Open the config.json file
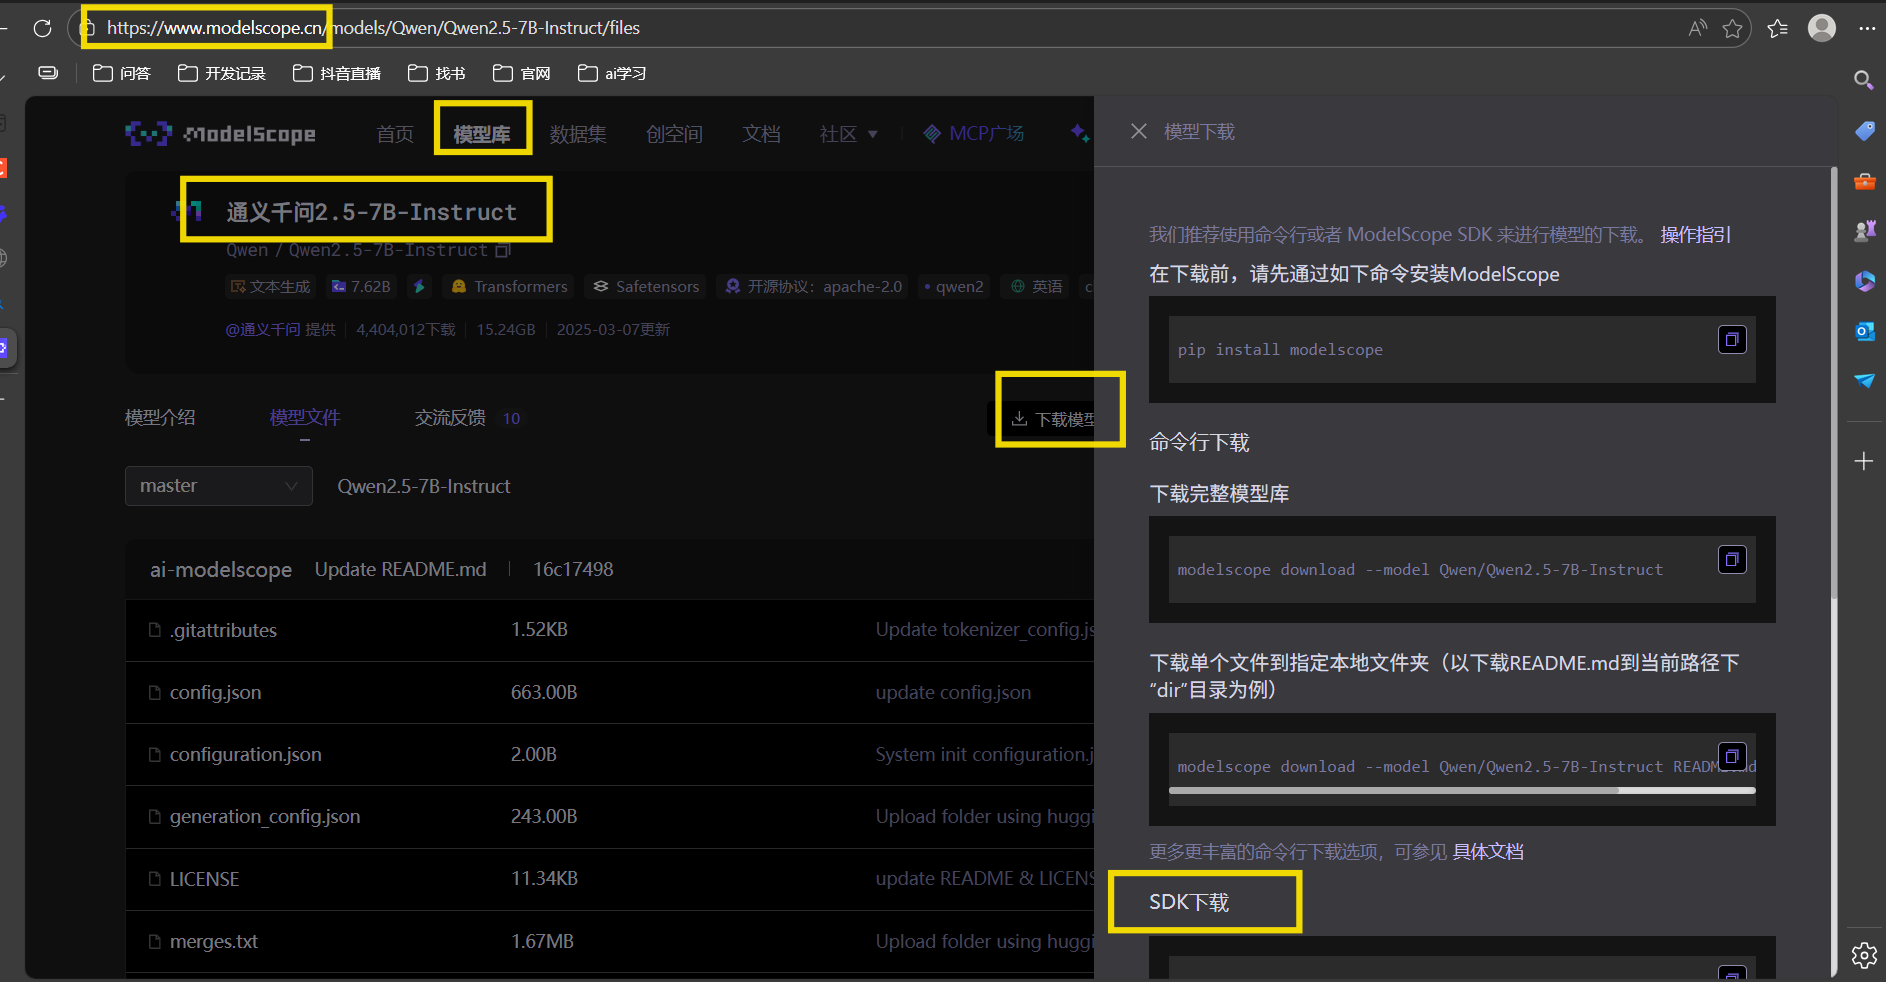 215,693
